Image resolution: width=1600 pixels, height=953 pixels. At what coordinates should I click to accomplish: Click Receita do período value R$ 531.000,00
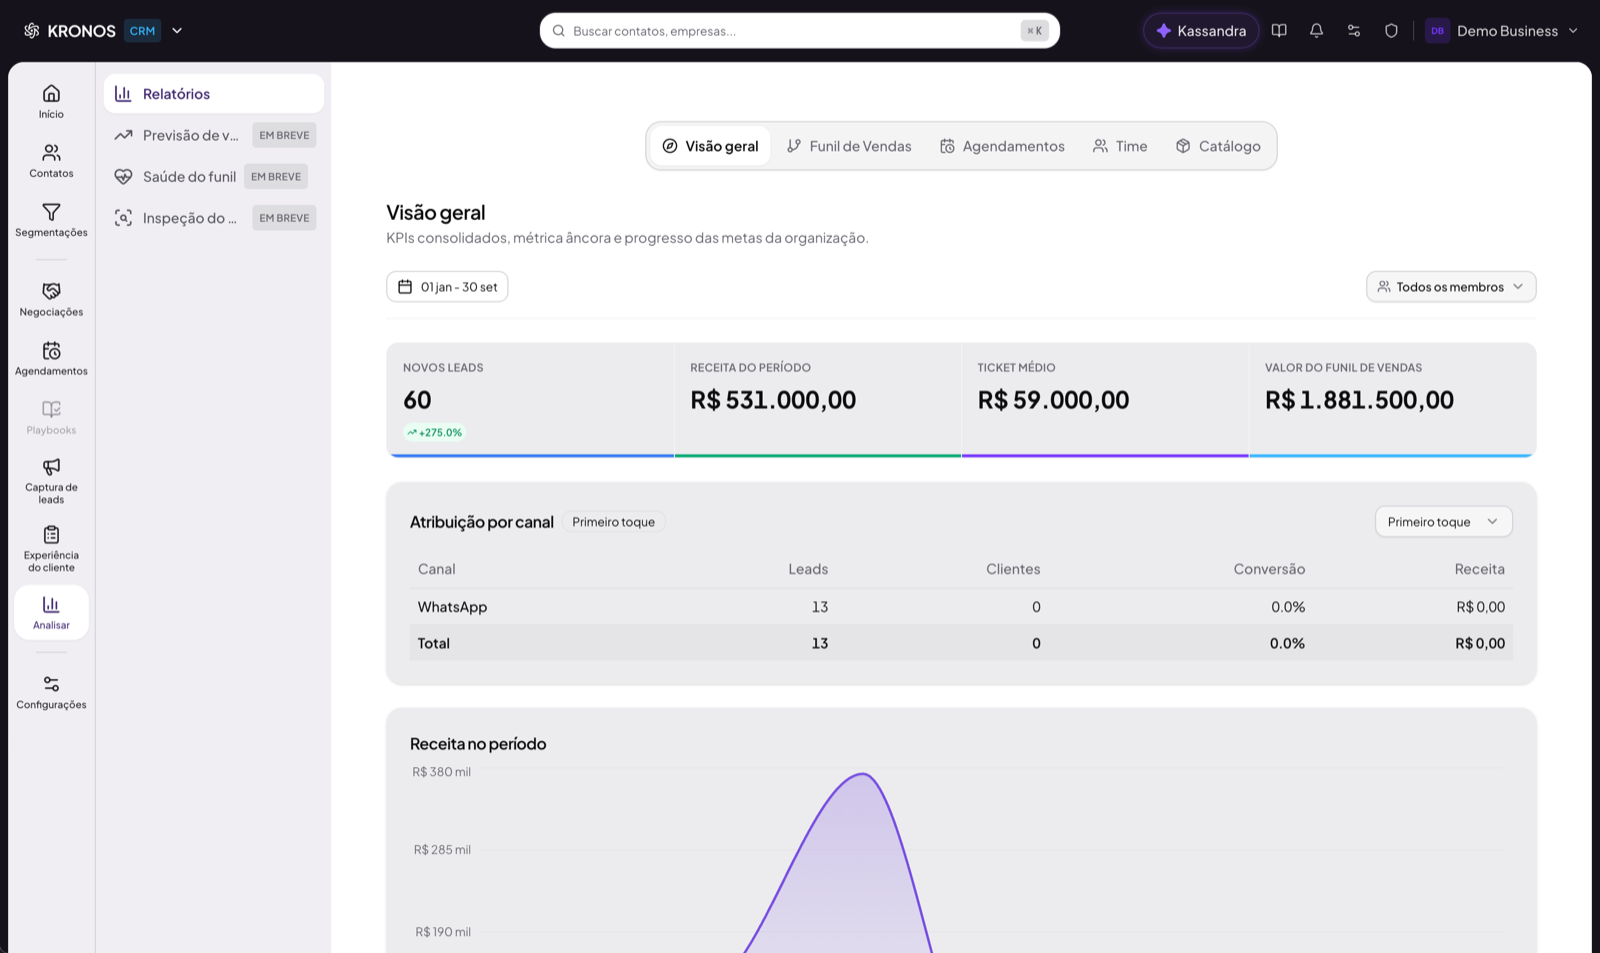[x=773, y=400]
